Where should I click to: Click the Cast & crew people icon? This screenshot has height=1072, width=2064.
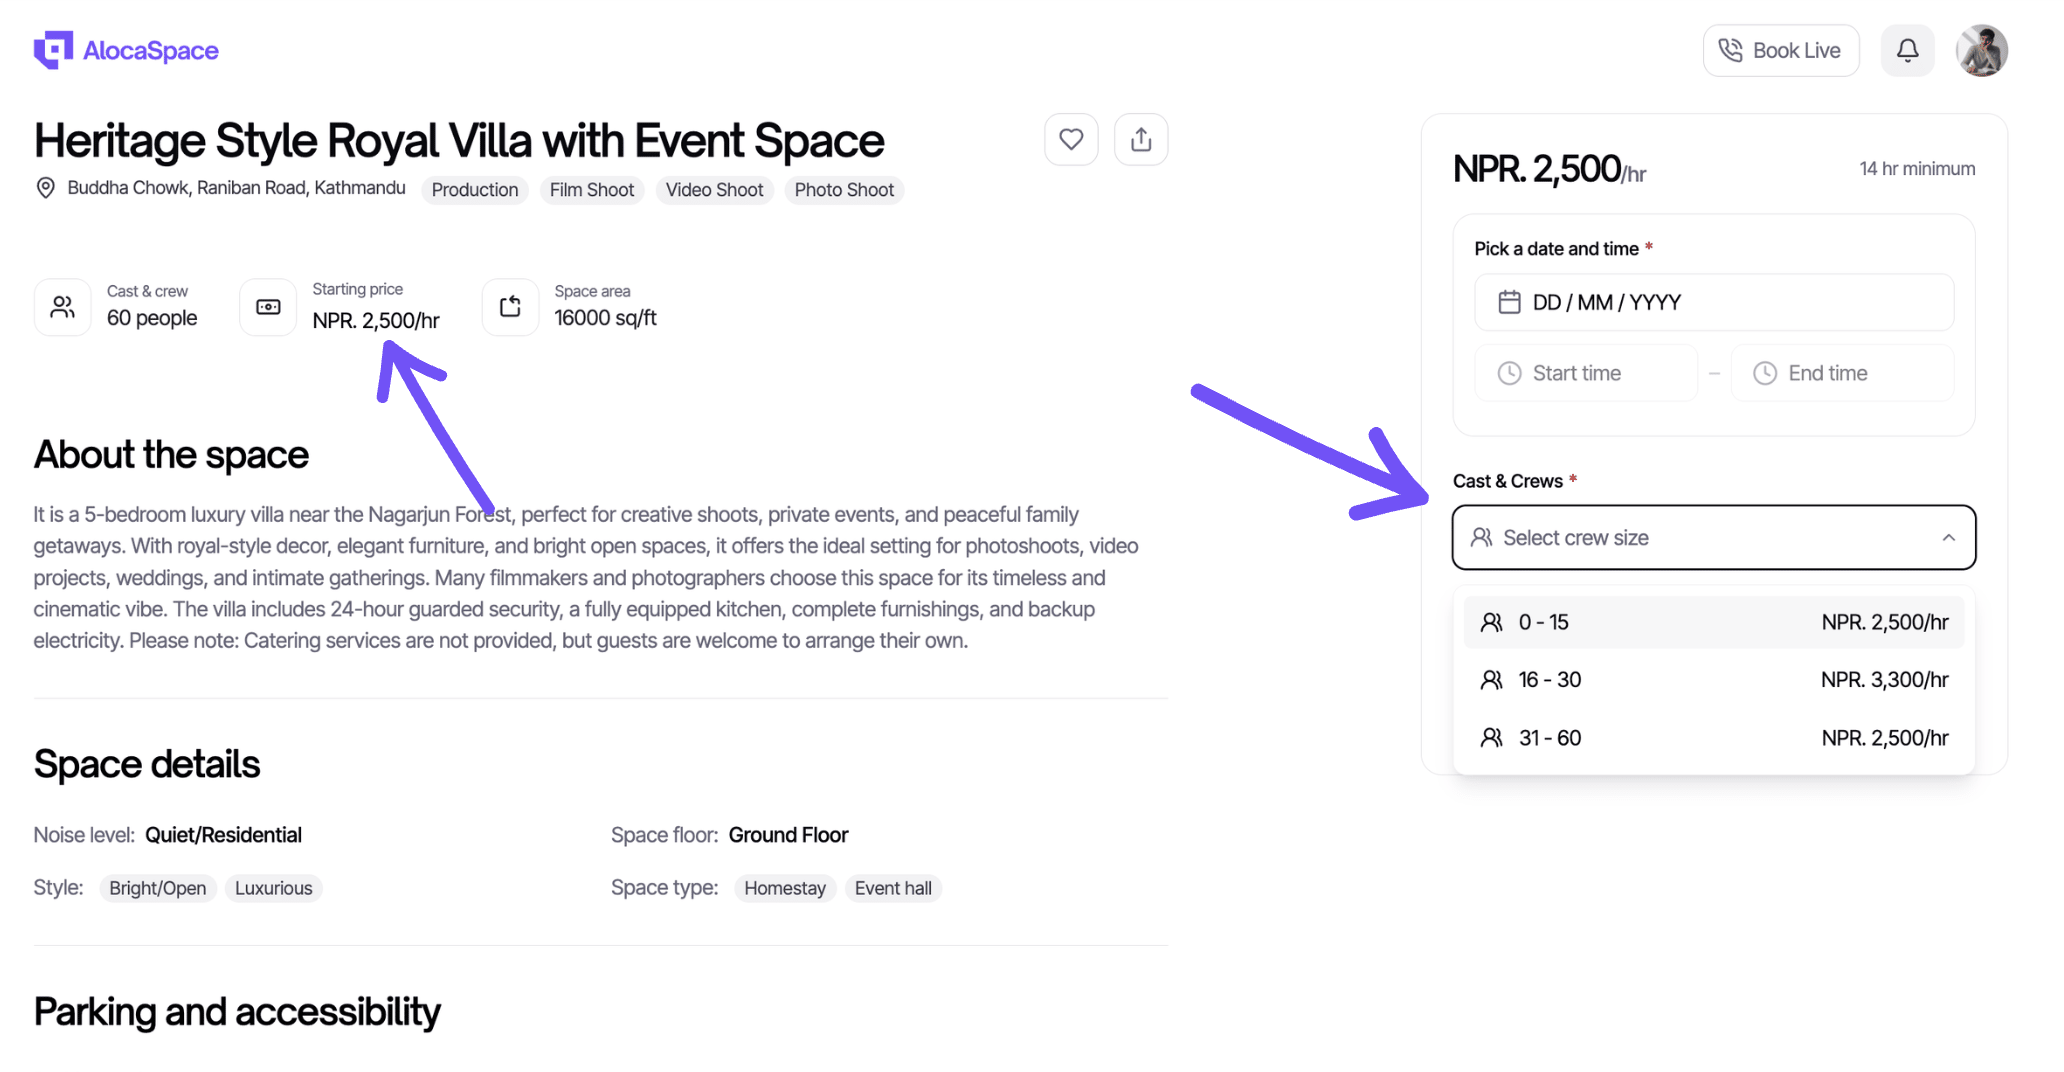coord(63,307)
